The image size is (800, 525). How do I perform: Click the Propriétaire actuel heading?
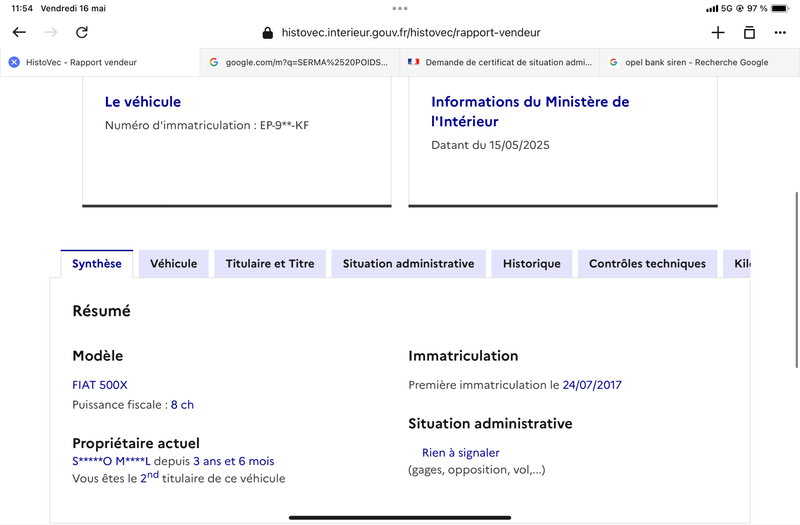pos(136,443)
